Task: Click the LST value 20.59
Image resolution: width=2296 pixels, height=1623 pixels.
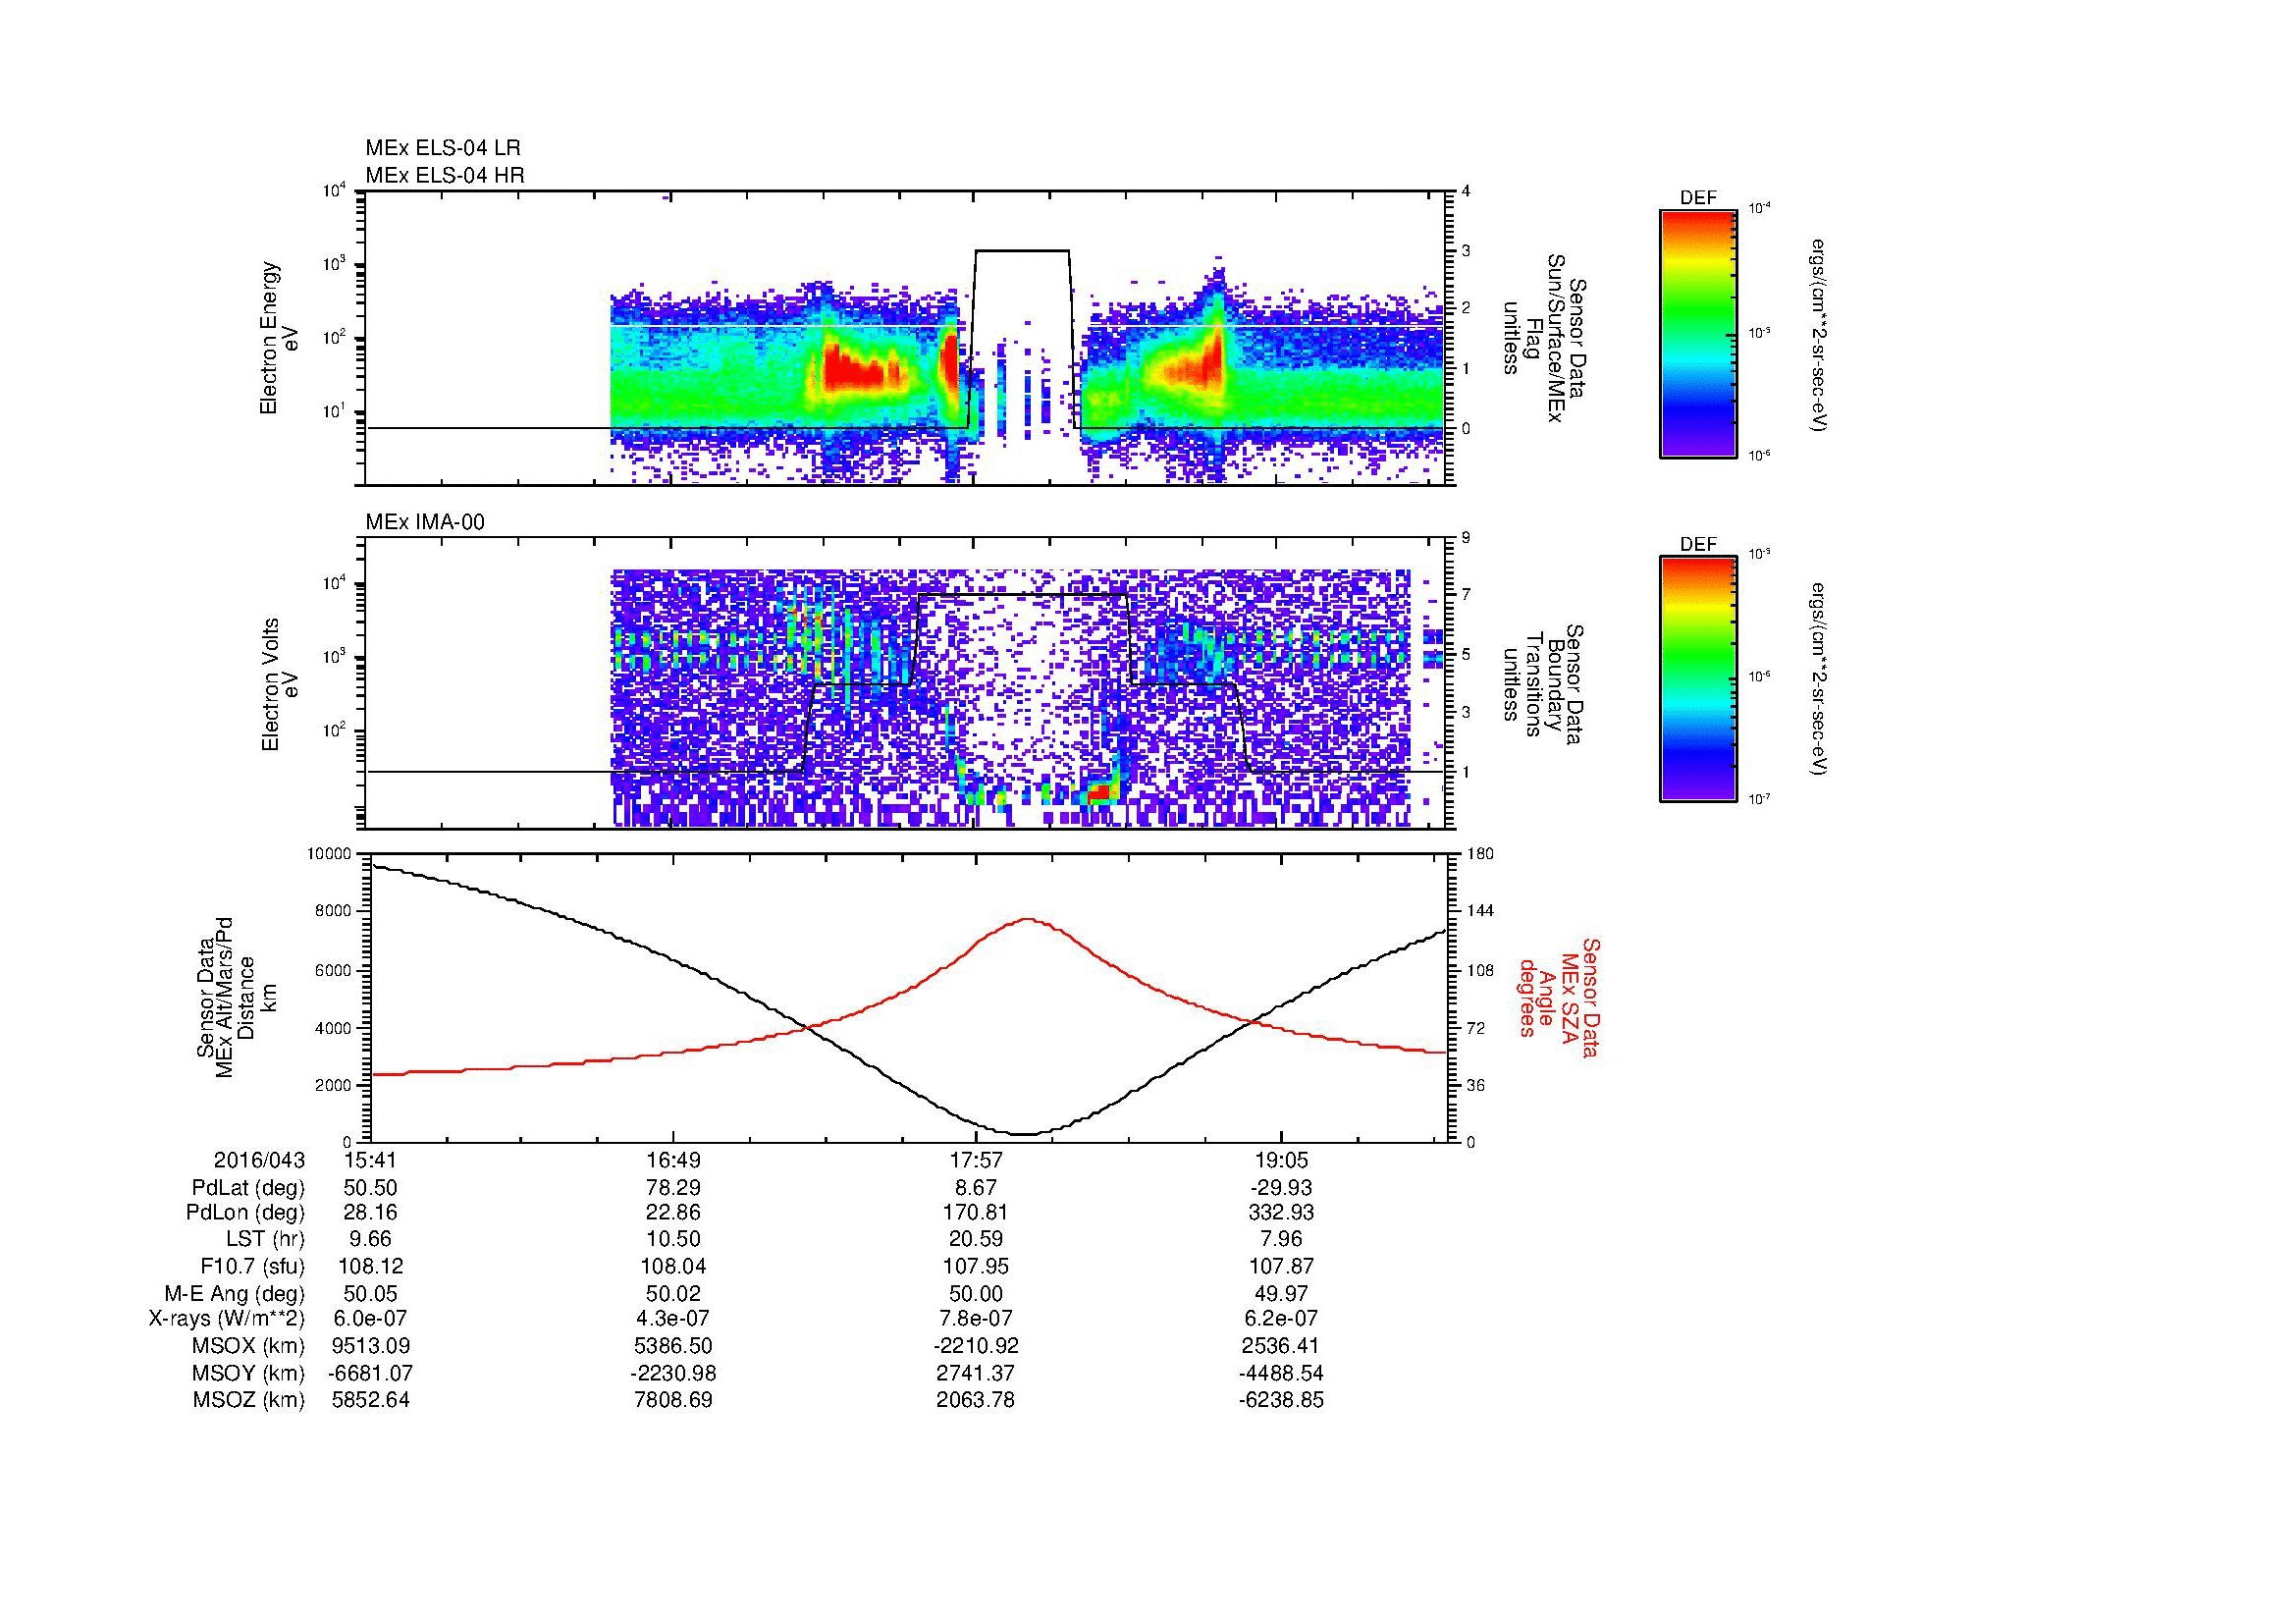Action: coord(976,1240)
